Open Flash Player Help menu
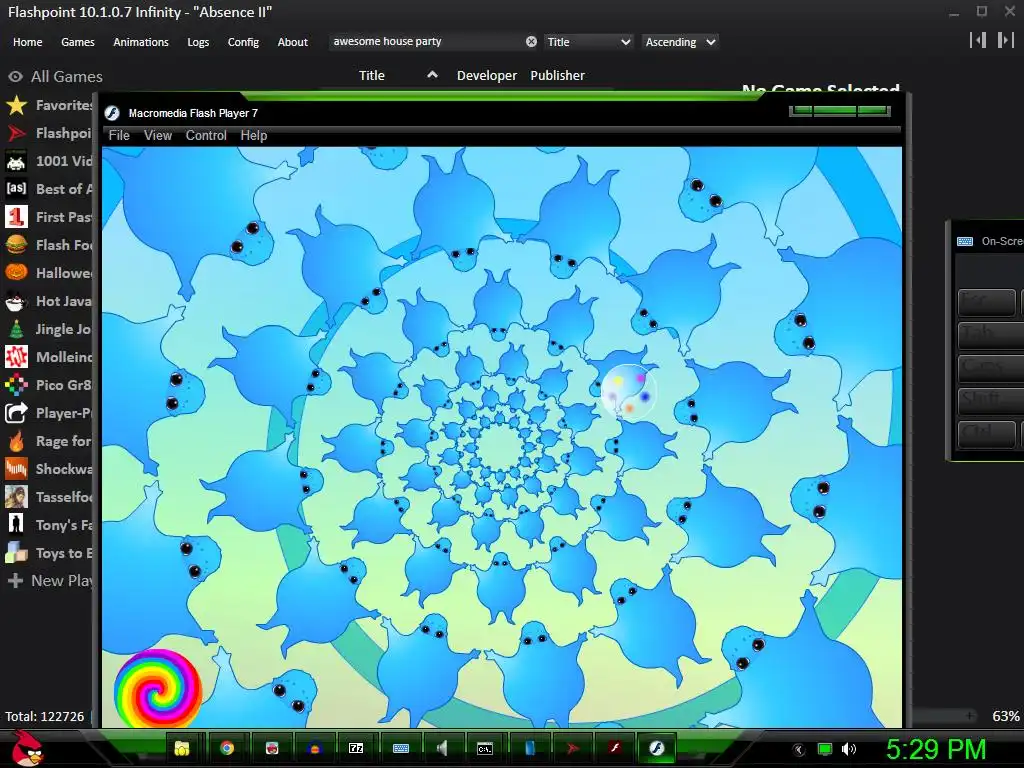This screenshot has height=768, width=1024. (x=253, y=135)
